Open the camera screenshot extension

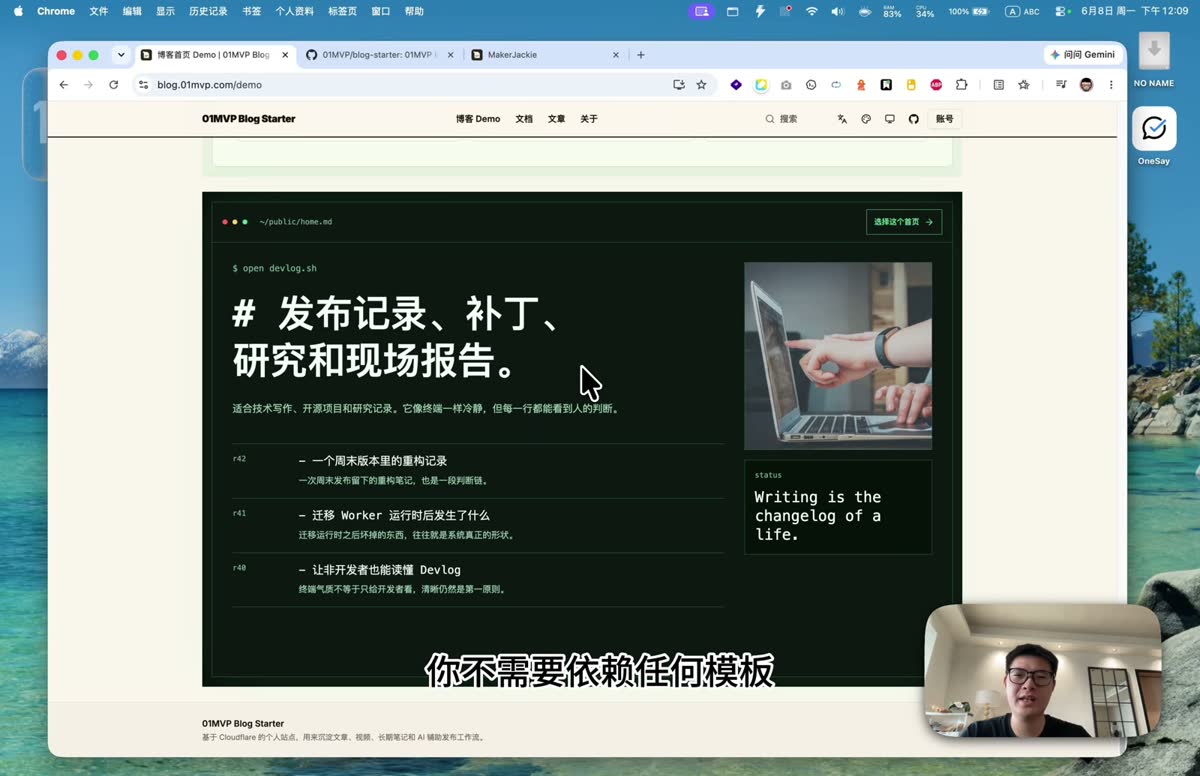[786, 85]
